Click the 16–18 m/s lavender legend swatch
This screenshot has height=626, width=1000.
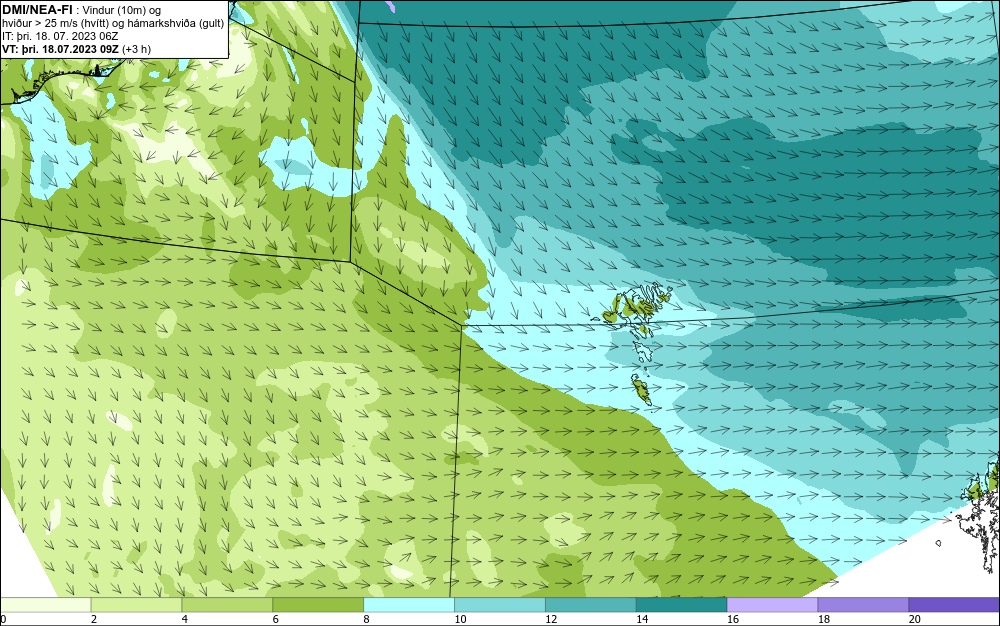(x=772, y=605)
